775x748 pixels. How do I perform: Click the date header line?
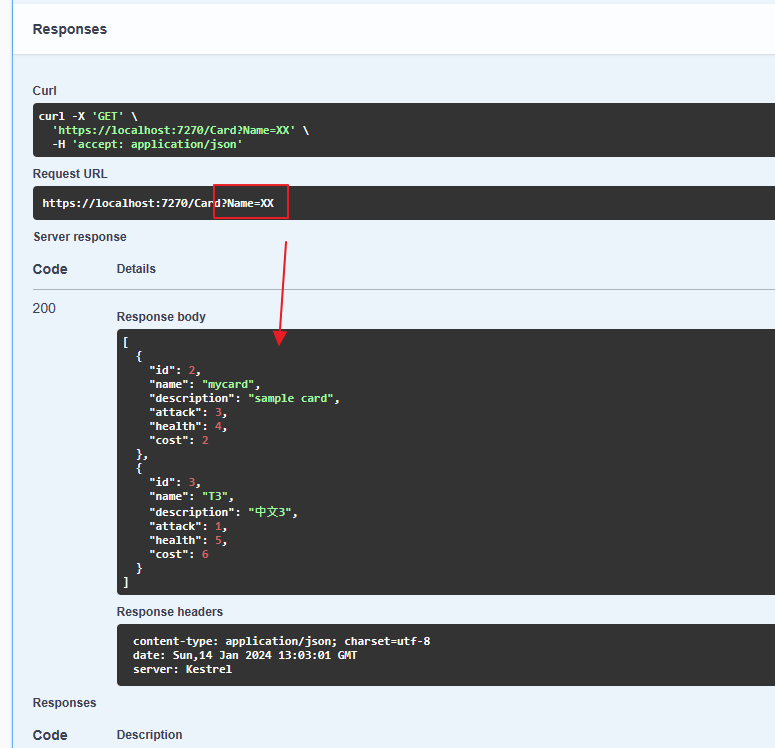(245, 656)
